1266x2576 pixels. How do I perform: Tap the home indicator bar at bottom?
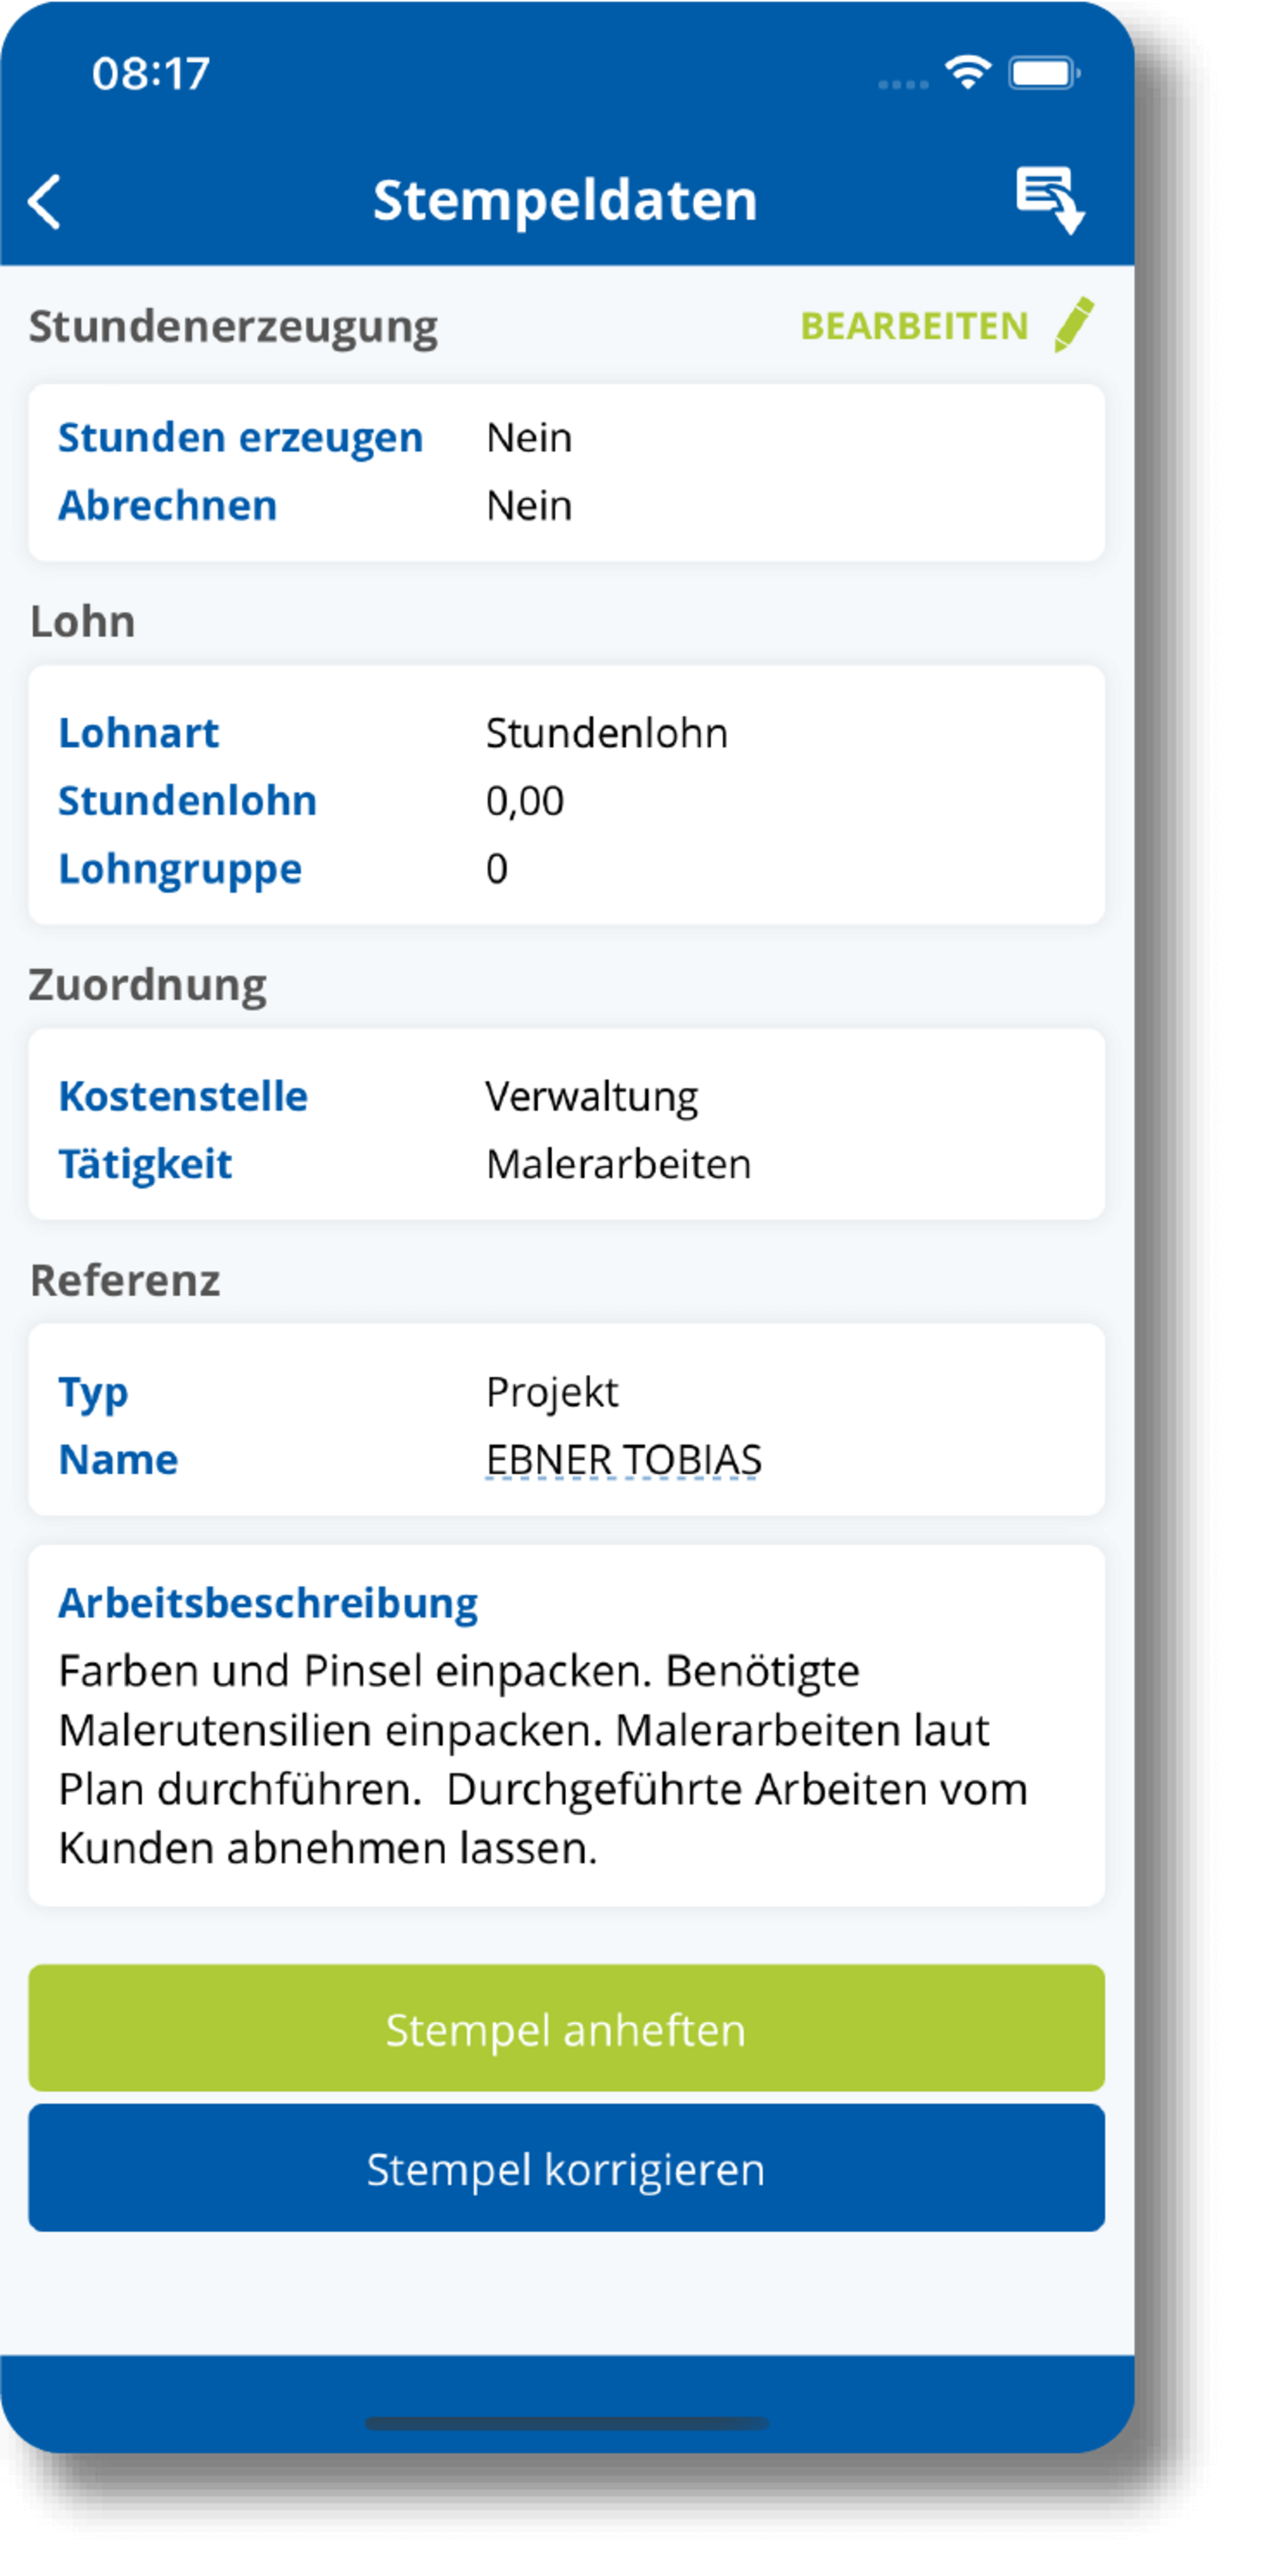(566, 2423)
